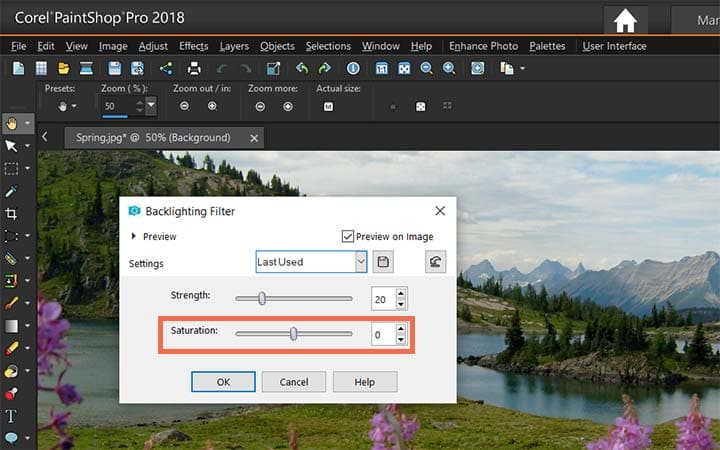Click the scanner import icon
720x450 pixels.
click(86, 68)
